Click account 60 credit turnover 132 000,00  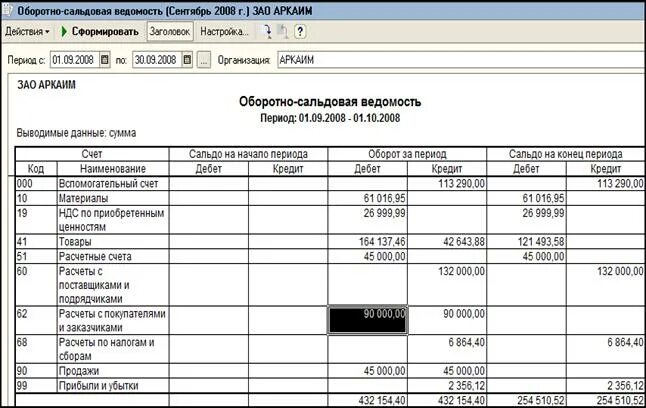click(x=447, y=285)
